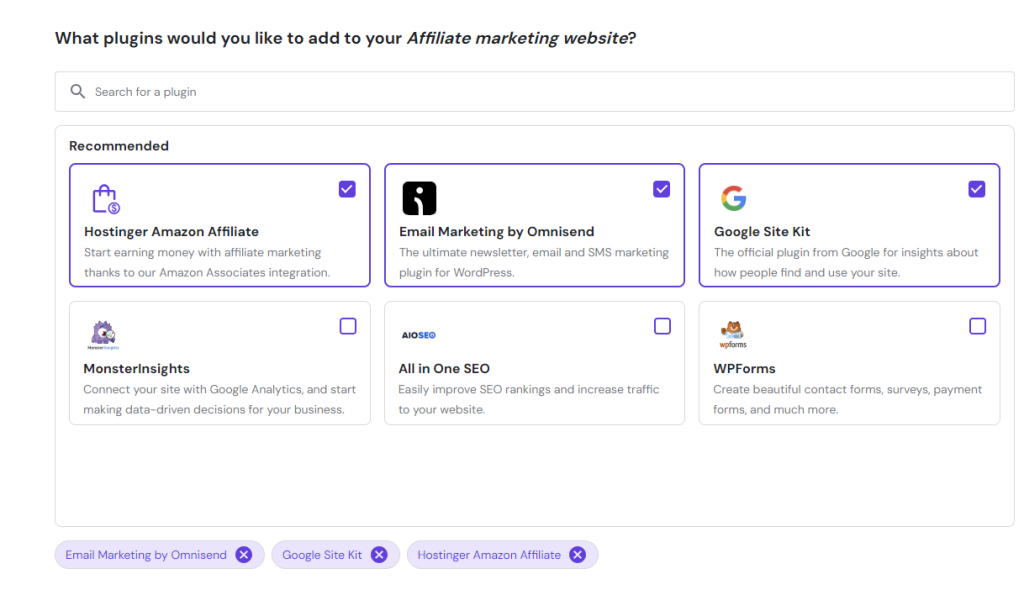The height and width of the screenshot is (595, 1024).
Task: Remove the Email Marketing by Omnisend tag
Action: click(x=244, y=555)
